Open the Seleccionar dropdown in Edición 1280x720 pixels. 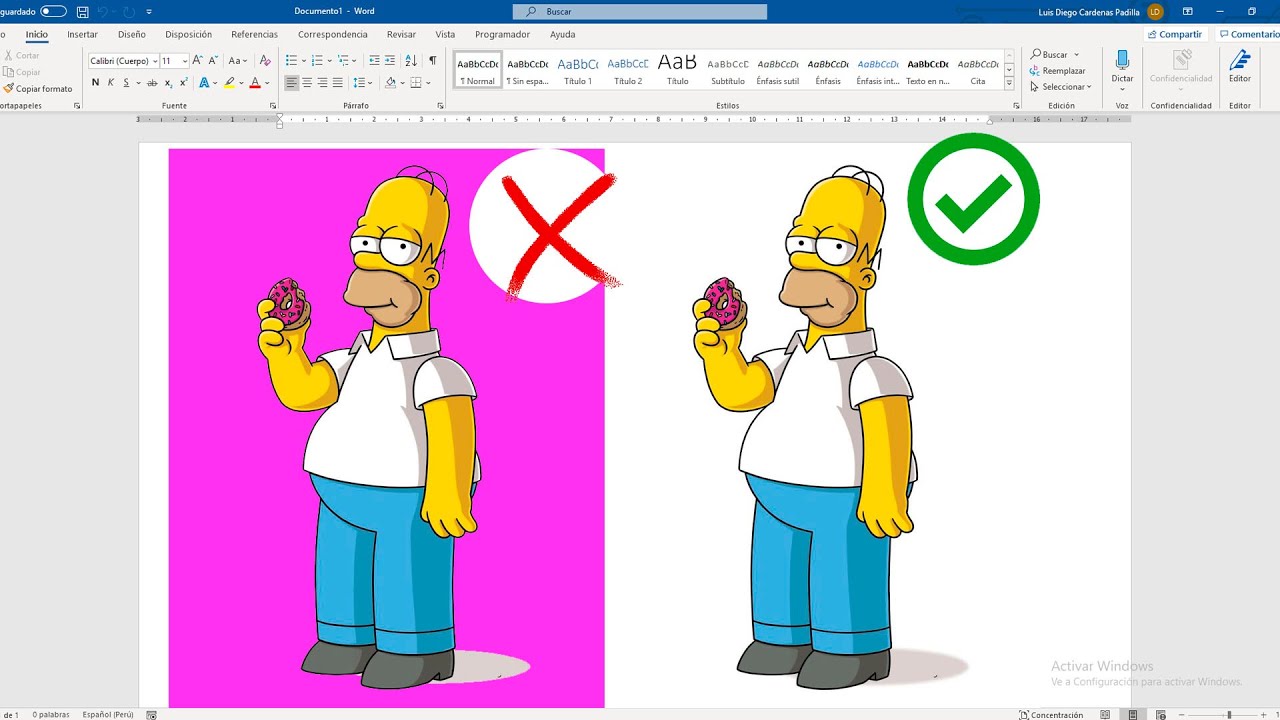(x=1061, y=87)
